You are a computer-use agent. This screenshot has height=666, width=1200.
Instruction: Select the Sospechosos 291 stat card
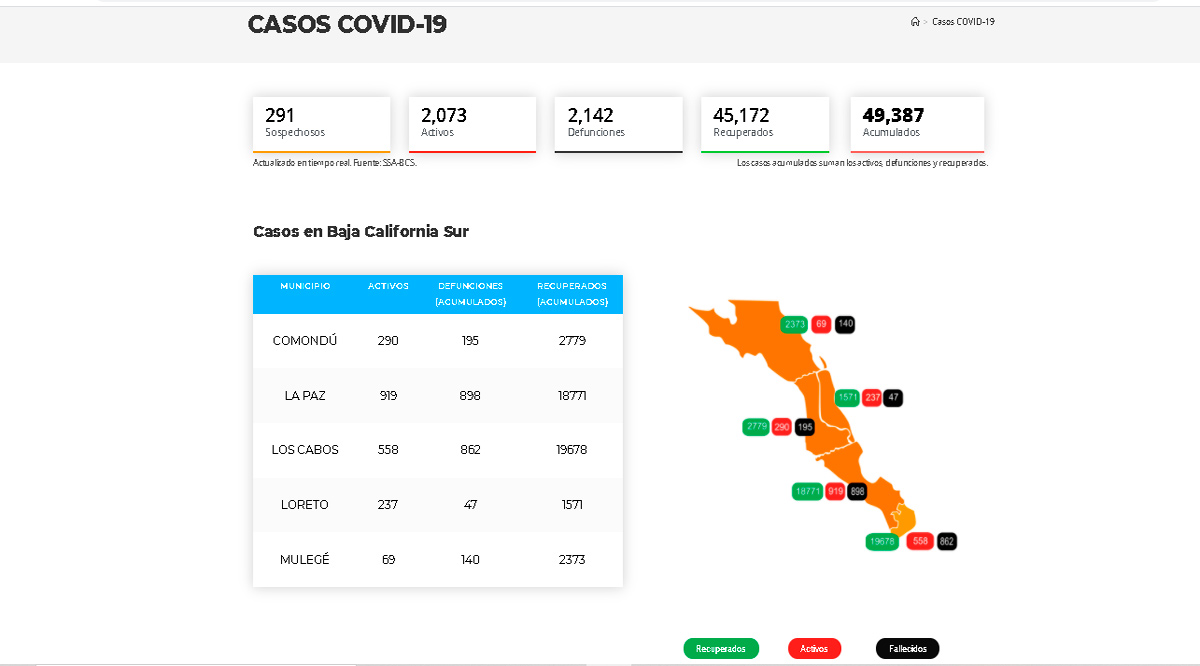coord(321,123)
